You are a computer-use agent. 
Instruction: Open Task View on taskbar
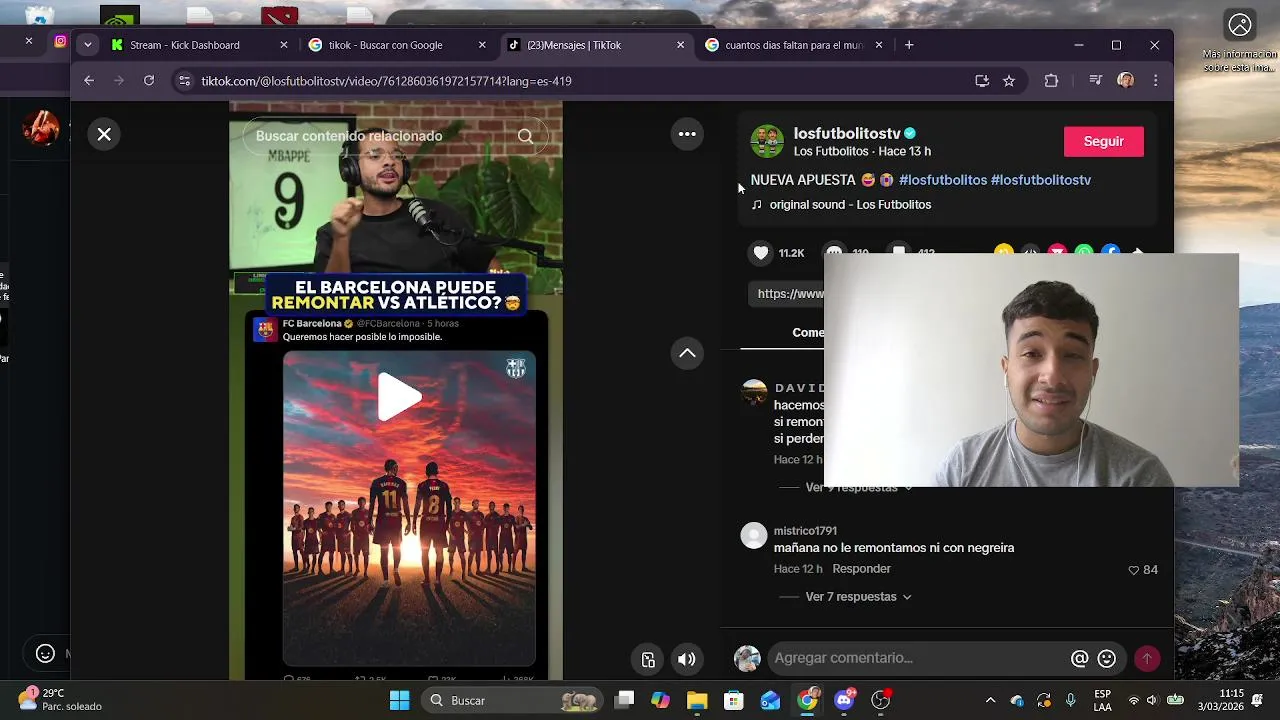624,701
